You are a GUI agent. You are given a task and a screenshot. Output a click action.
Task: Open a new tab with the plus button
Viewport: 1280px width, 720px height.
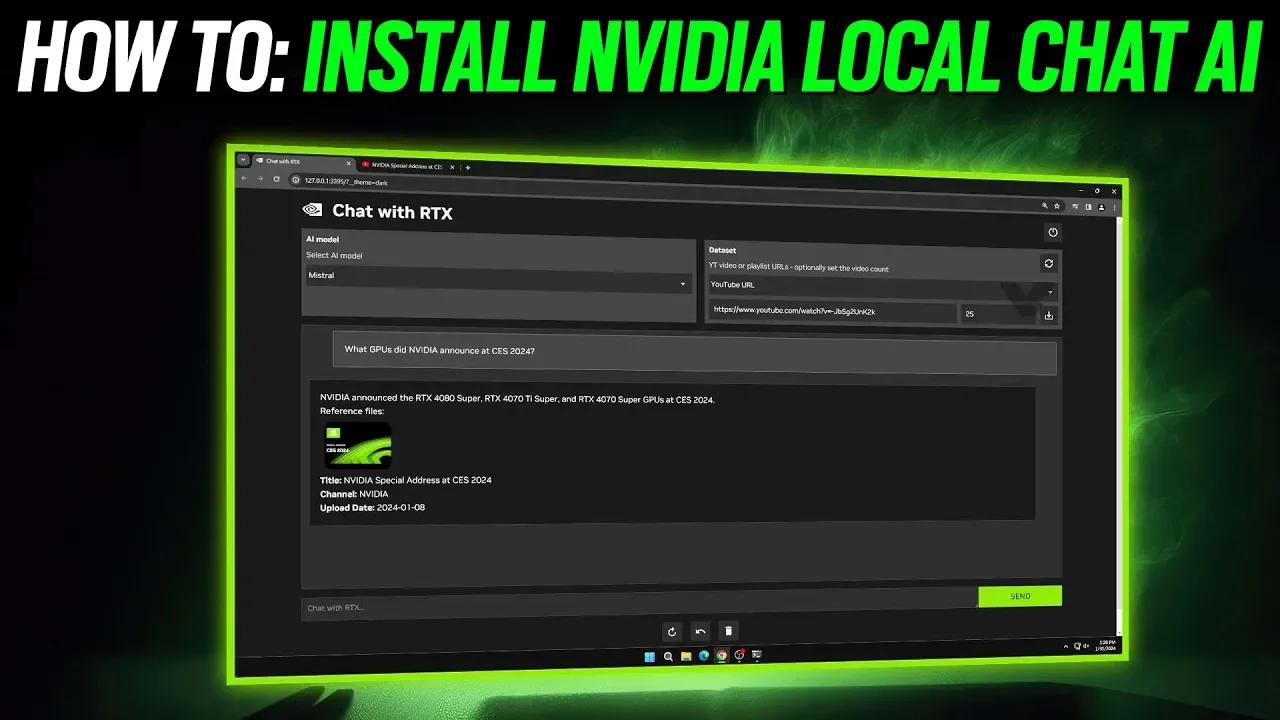click(467, 166)
